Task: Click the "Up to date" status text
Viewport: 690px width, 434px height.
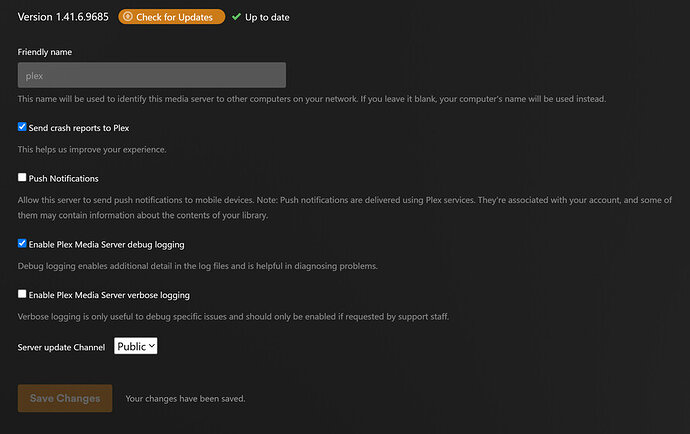Action: coord(267,17)
